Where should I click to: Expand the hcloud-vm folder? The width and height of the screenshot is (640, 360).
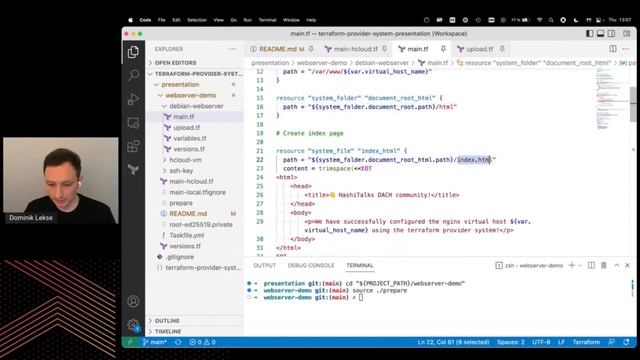(185, 160)
